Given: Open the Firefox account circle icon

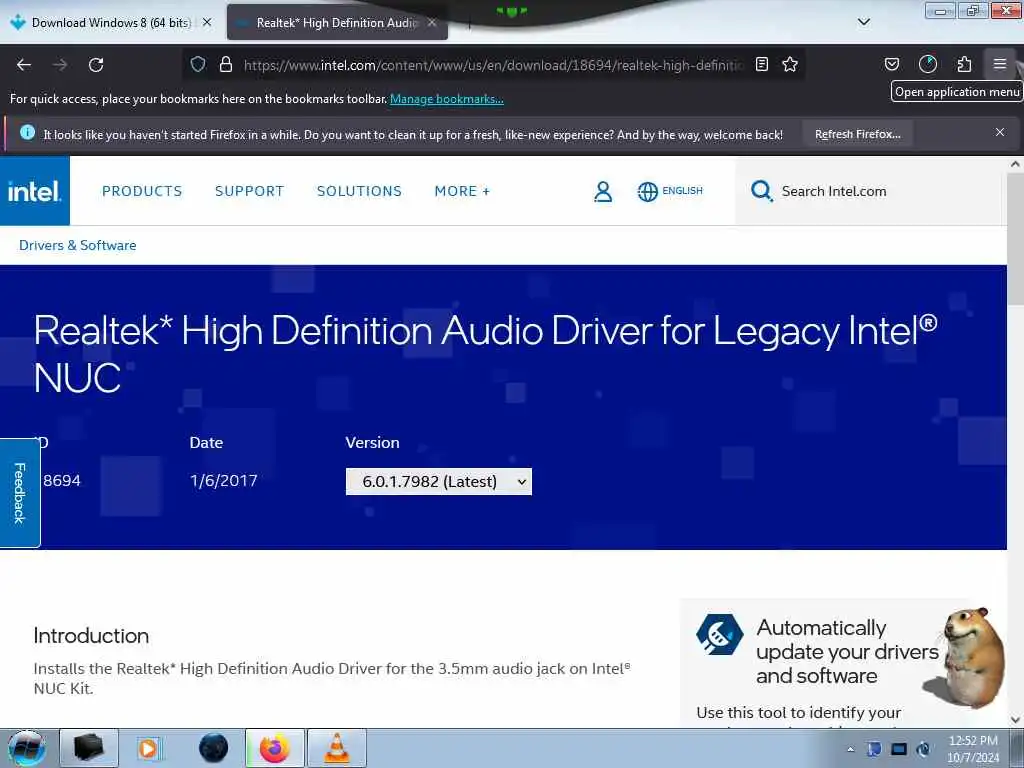Looking at the screenshot, I should (x=927, y=64).
